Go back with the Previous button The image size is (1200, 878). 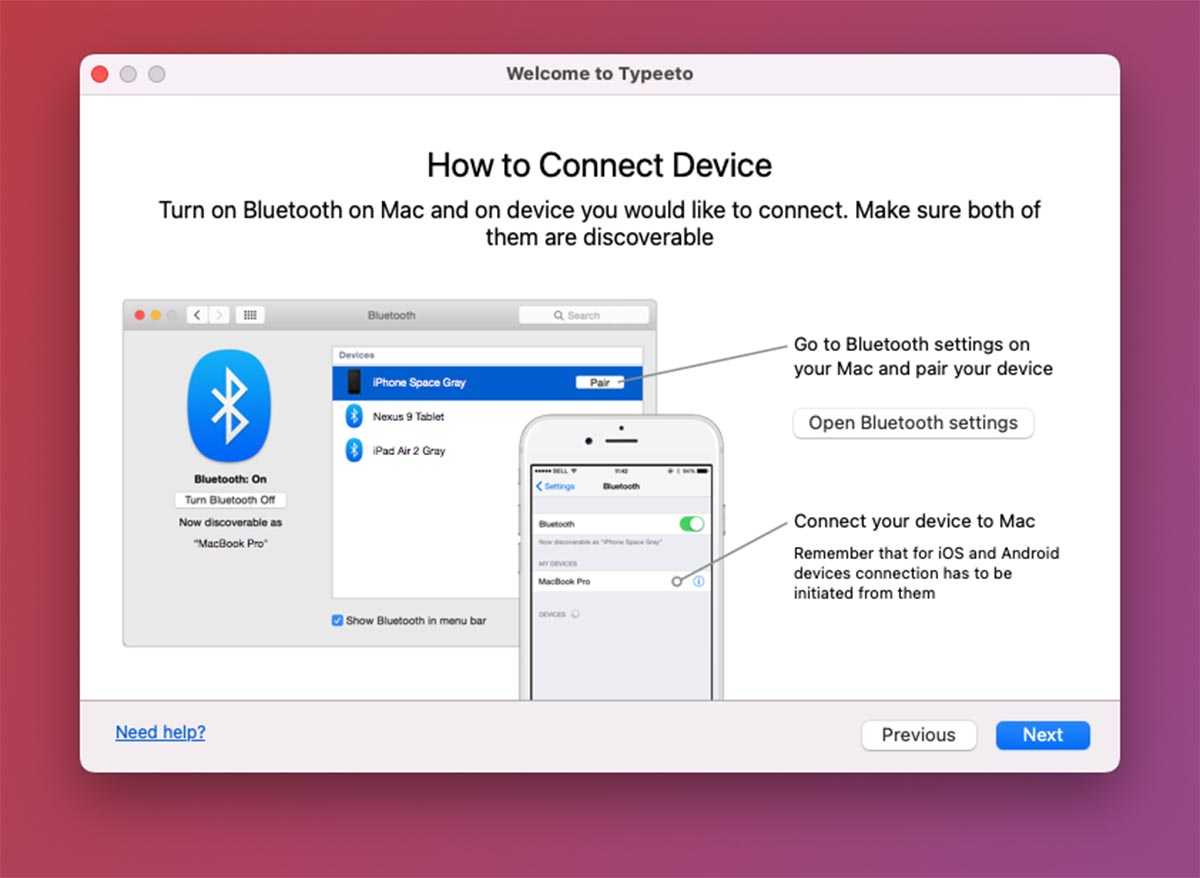(918, 735)
